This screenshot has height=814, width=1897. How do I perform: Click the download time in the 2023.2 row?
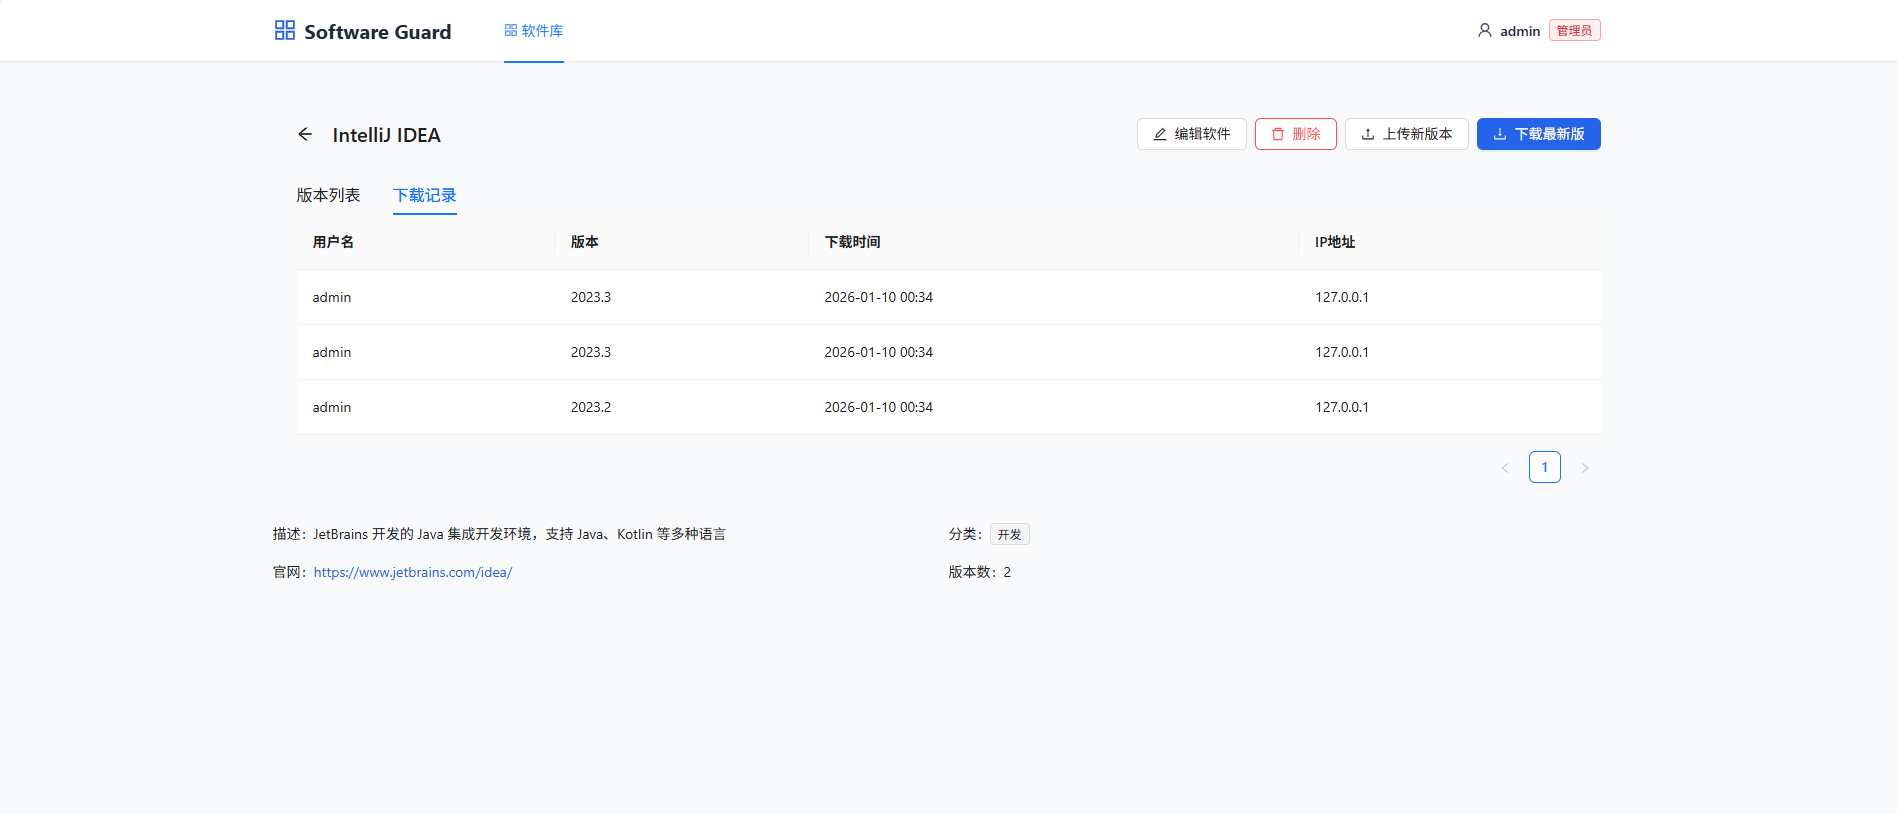pos(879,407)
